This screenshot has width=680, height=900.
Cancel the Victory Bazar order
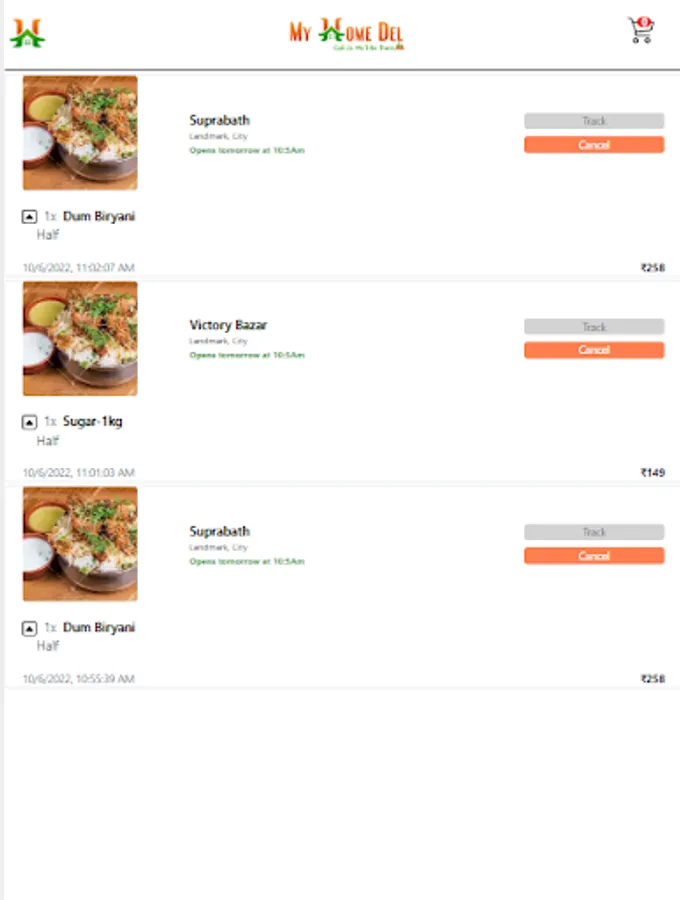[594, 350]
